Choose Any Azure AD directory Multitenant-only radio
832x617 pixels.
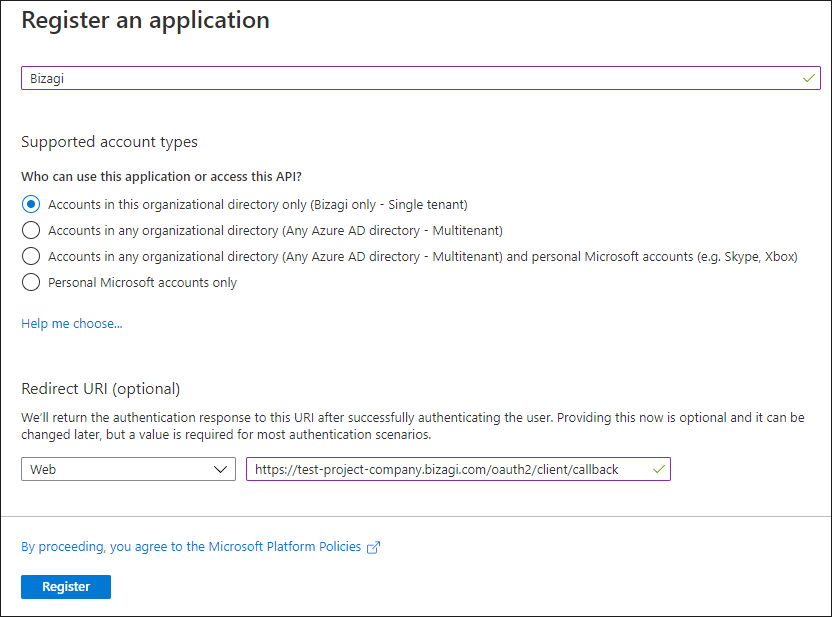coord(31,230)
